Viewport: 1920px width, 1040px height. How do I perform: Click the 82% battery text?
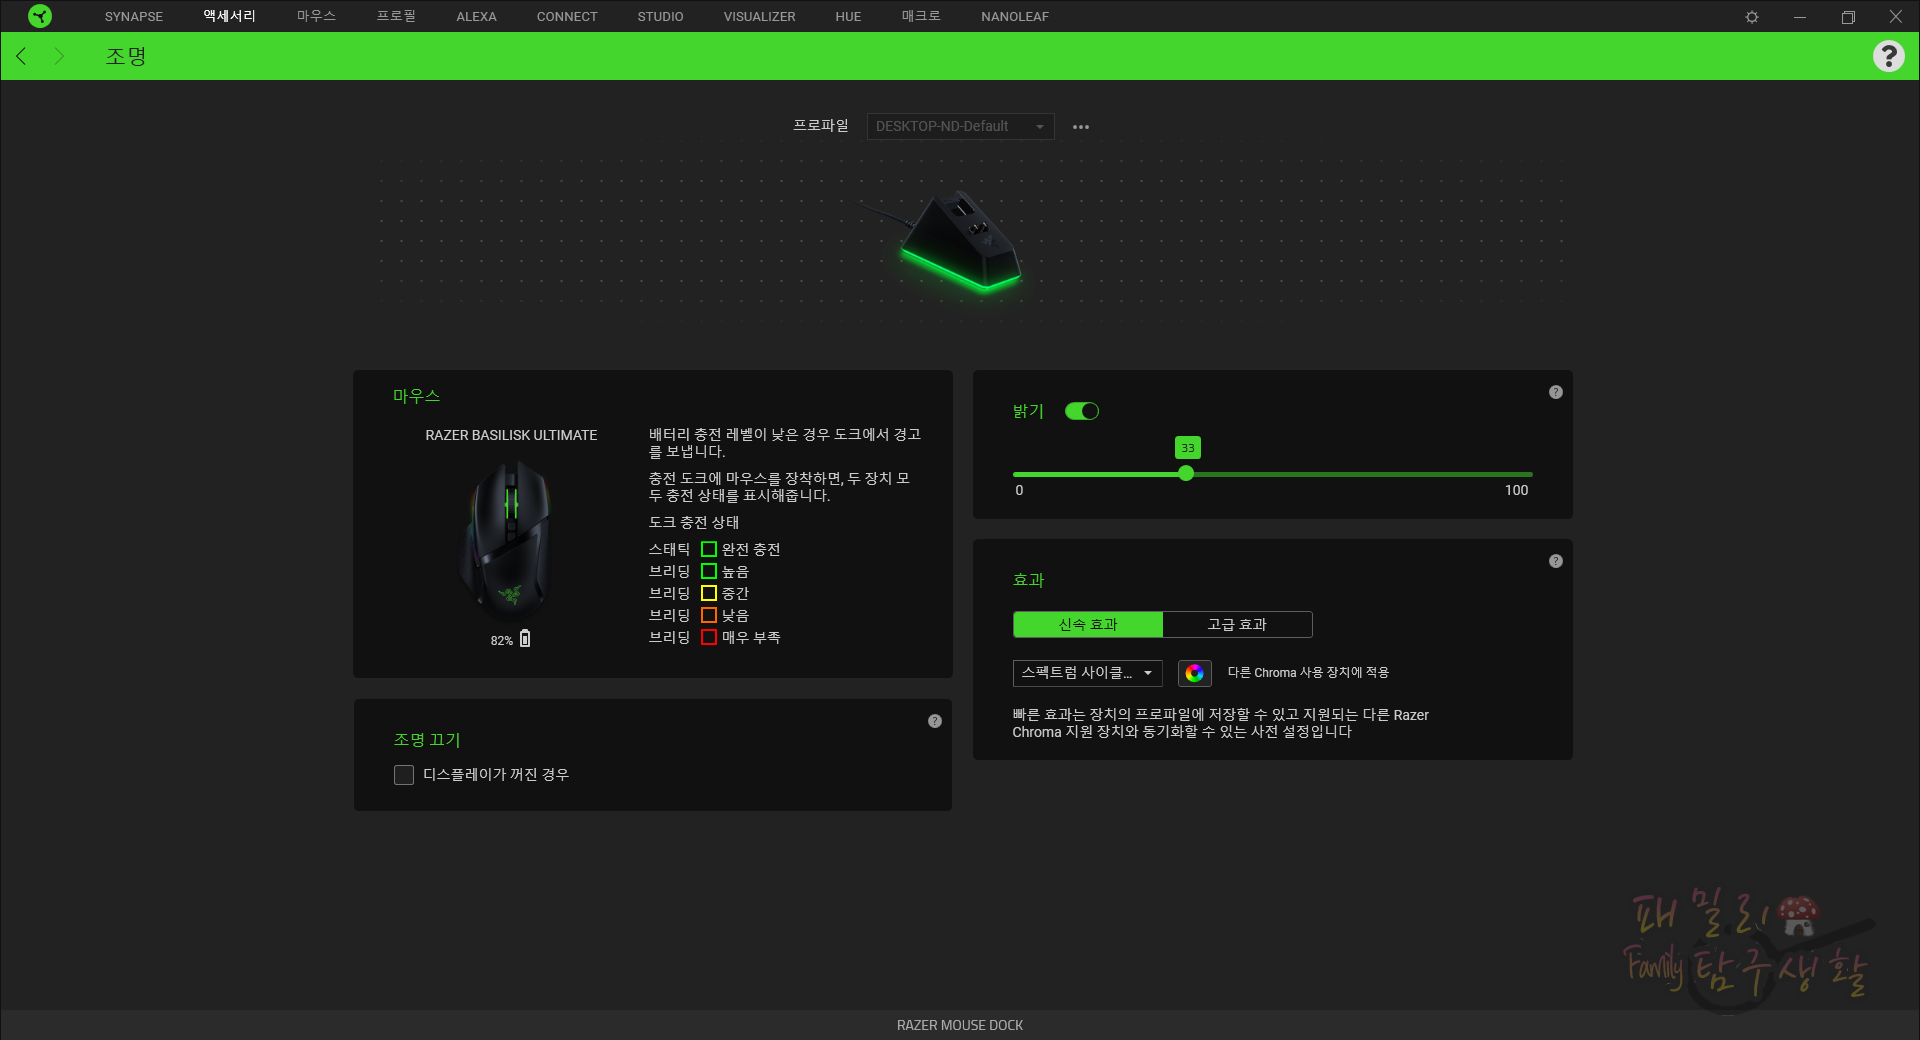pyautogui.click(x=501, y=641)
